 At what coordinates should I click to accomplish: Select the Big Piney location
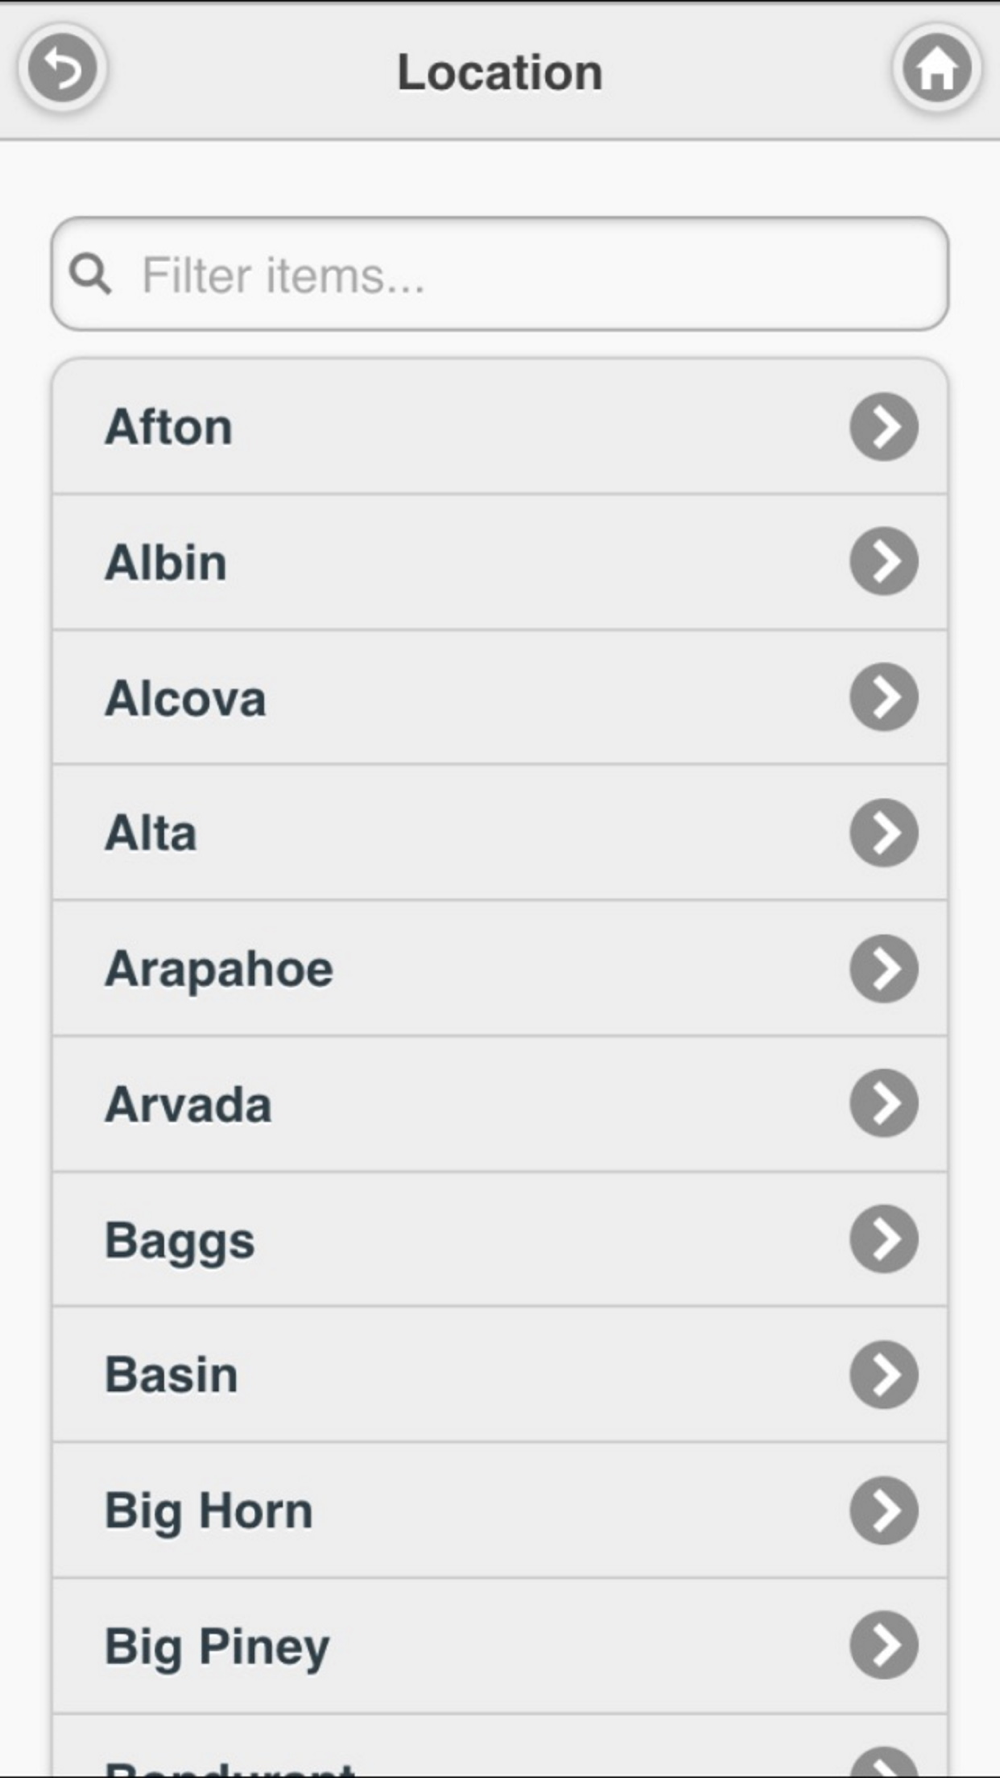(500, 1647)
